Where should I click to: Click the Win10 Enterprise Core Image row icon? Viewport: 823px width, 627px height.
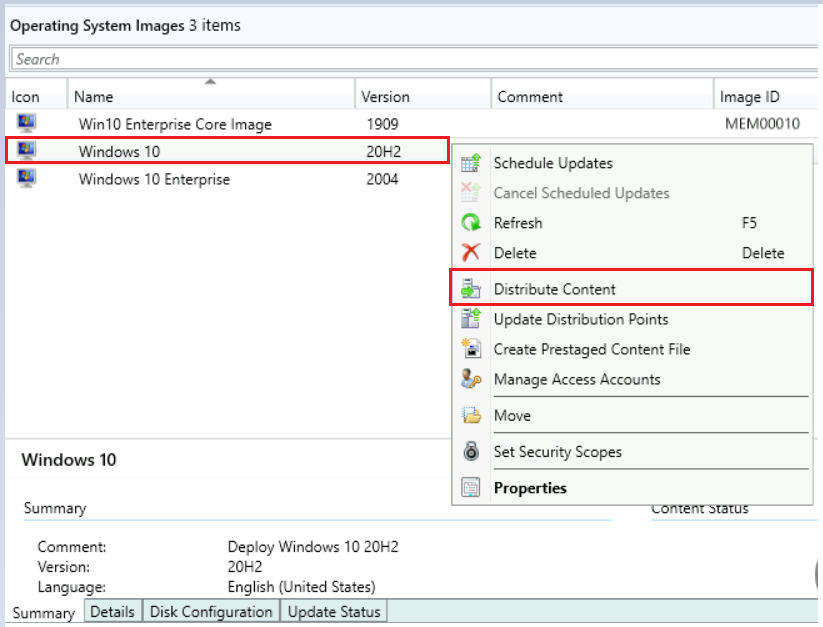(26, 123)
